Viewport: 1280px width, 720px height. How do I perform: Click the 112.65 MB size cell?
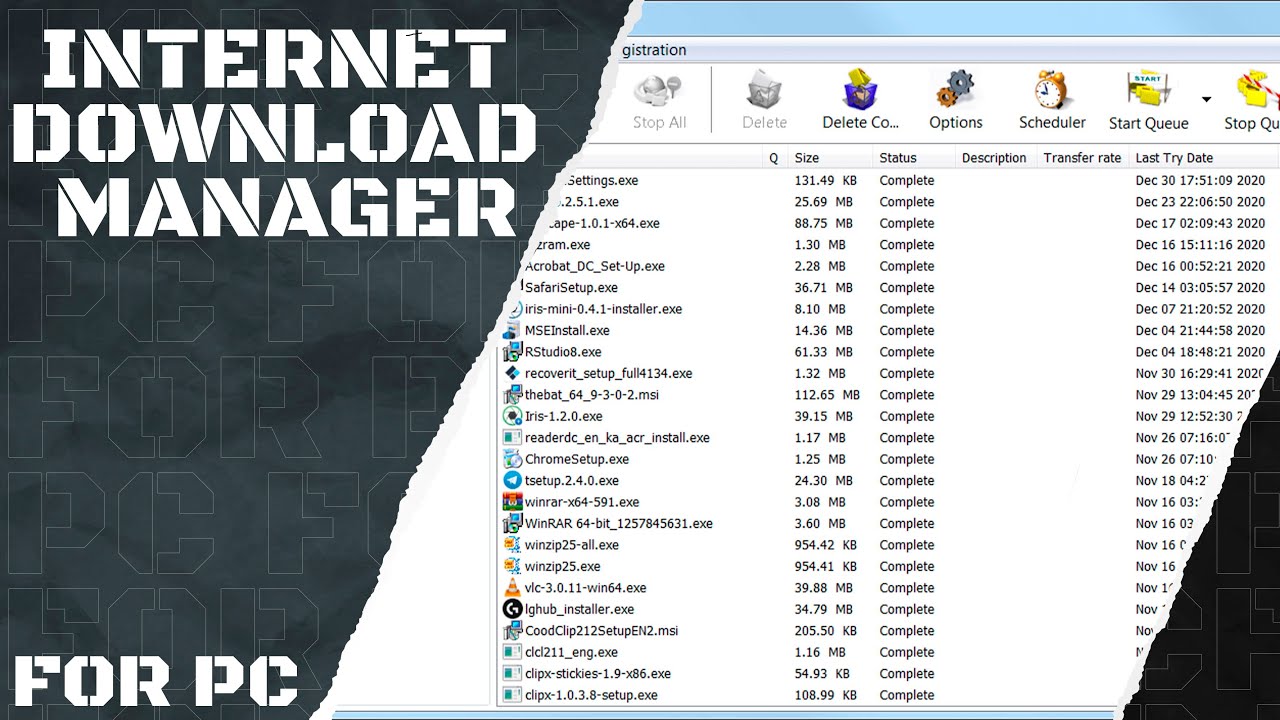(827, 394)
